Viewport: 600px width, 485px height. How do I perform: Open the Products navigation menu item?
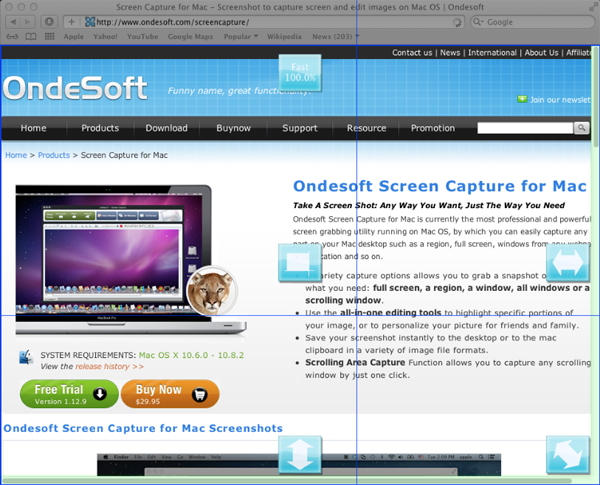coord(100,128)
